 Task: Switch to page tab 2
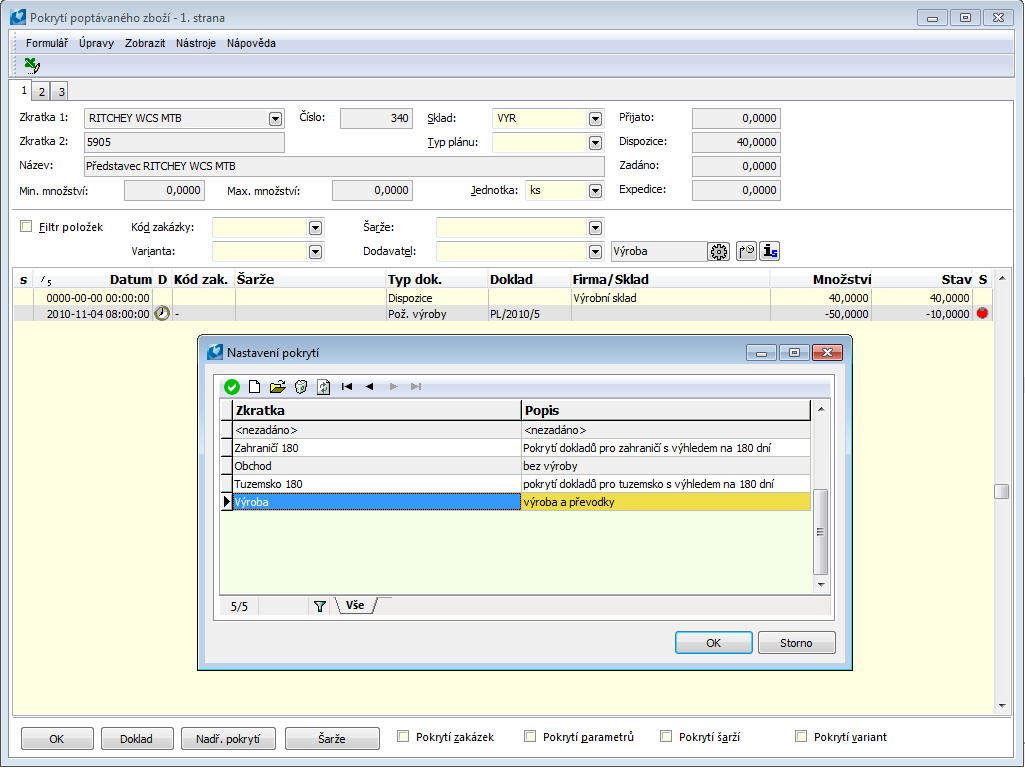click(x=41, y=92)
